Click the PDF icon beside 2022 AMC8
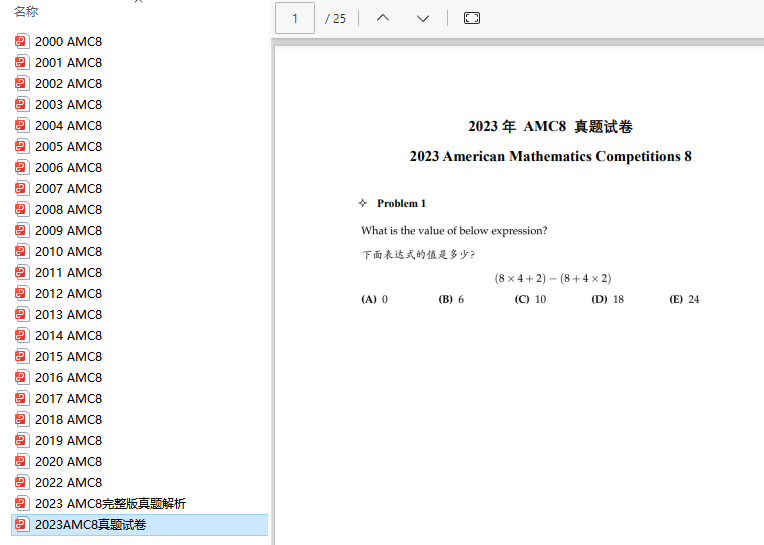The height and width of the screenshot is (545, 764). click(21, 482)
